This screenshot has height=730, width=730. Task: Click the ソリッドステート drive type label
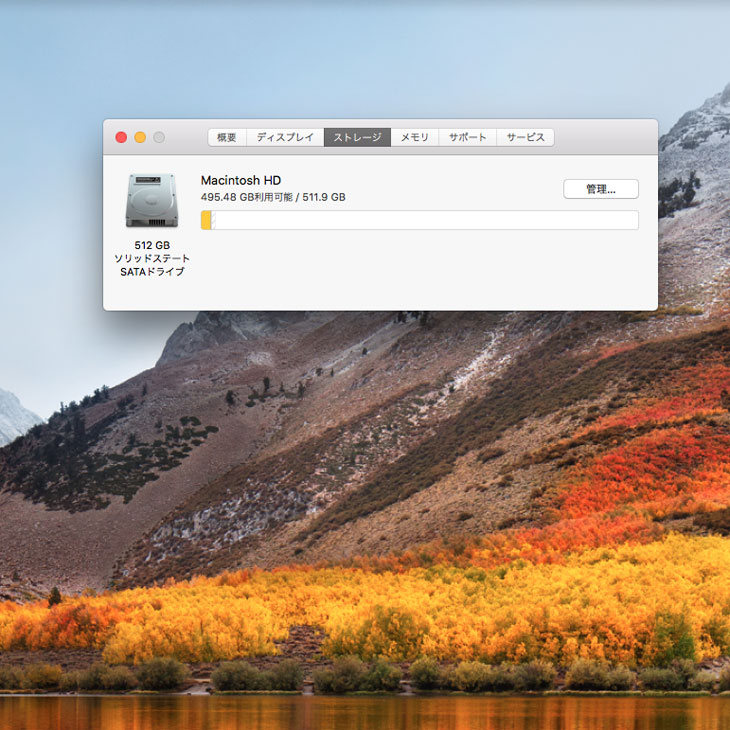[x=152, y=258]
